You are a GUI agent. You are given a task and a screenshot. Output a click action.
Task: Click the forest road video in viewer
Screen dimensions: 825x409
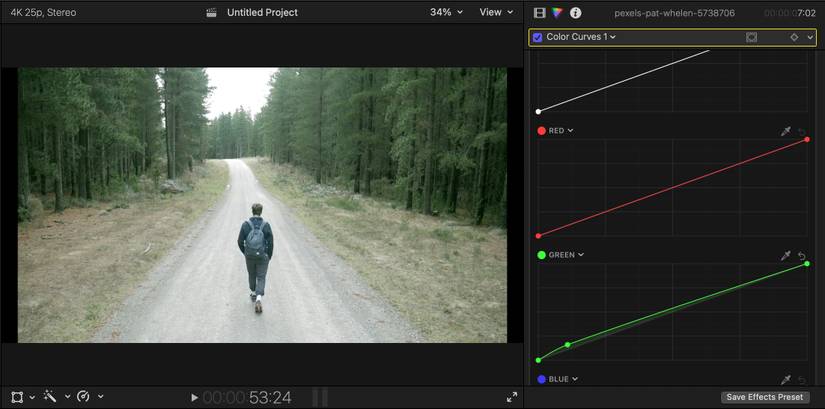coord(262,205)
